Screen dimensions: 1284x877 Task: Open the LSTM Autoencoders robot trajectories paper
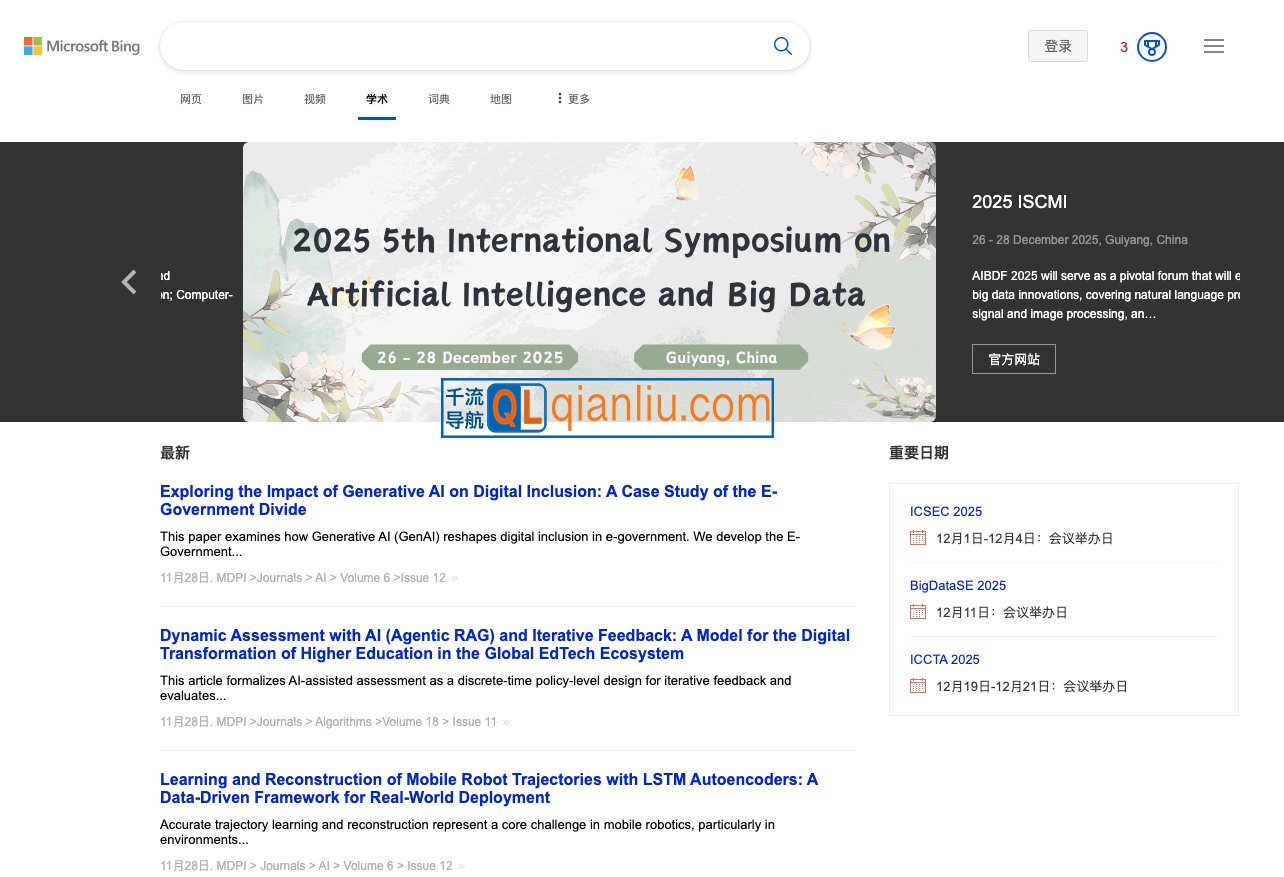(488, 788)
